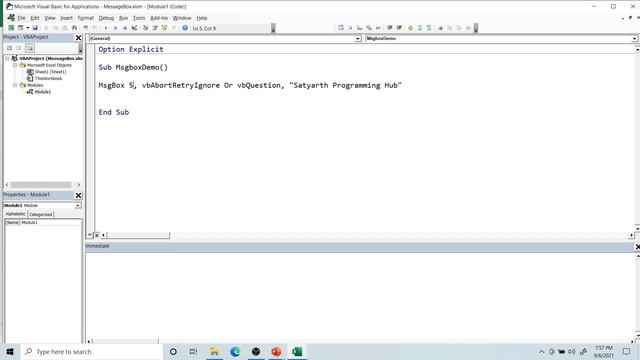Open the Run menu

(123, 18)
